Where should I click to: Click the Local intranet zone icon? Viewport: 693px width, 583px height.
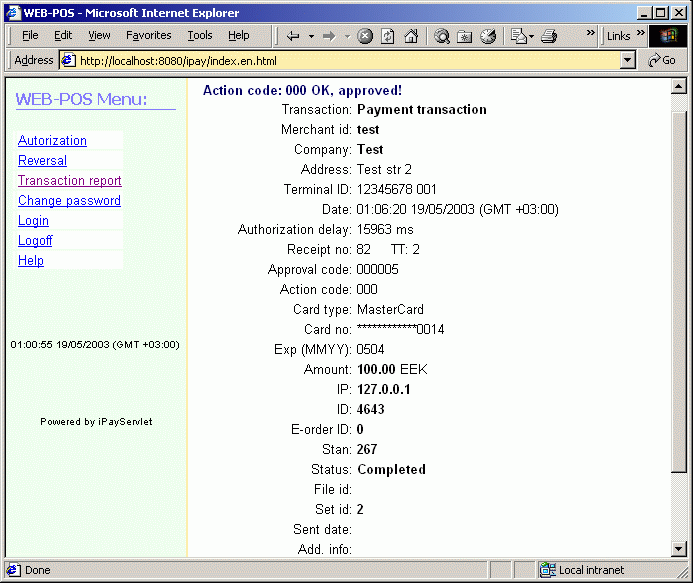click(x=548, y=570)
